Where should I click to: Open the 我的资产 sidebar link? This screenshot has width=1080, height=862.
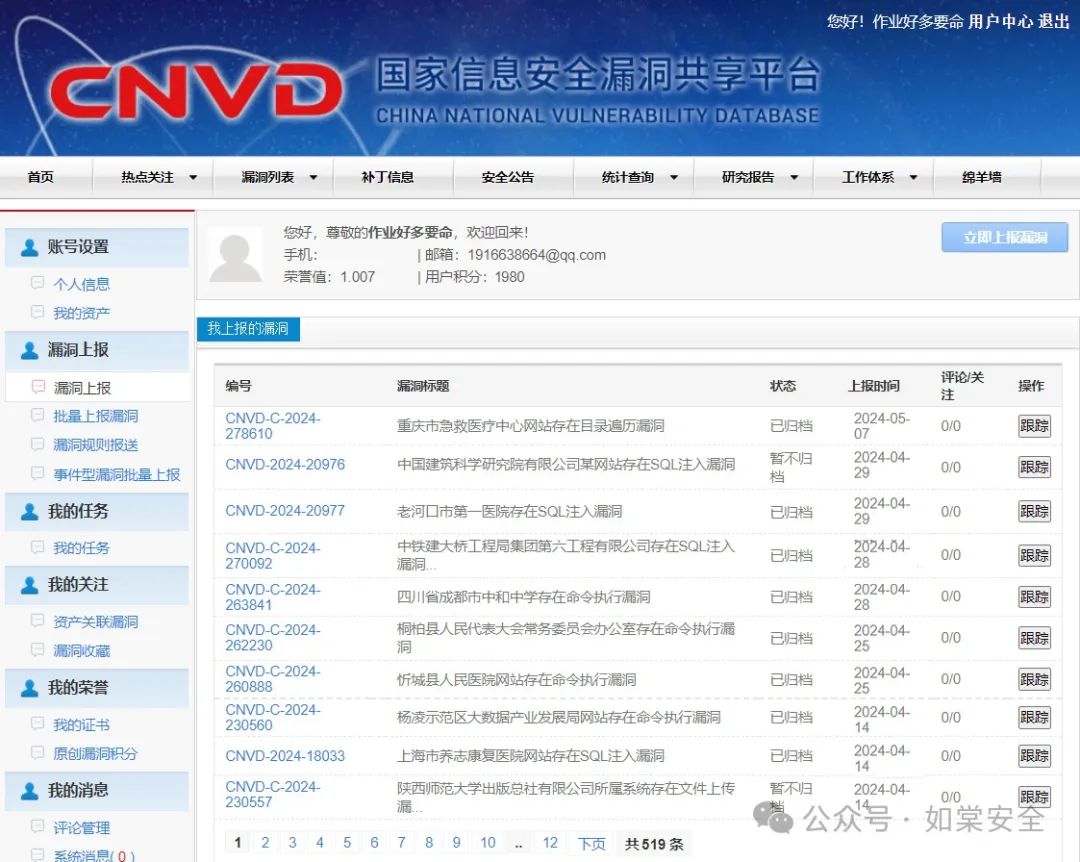tap(81, 314)
